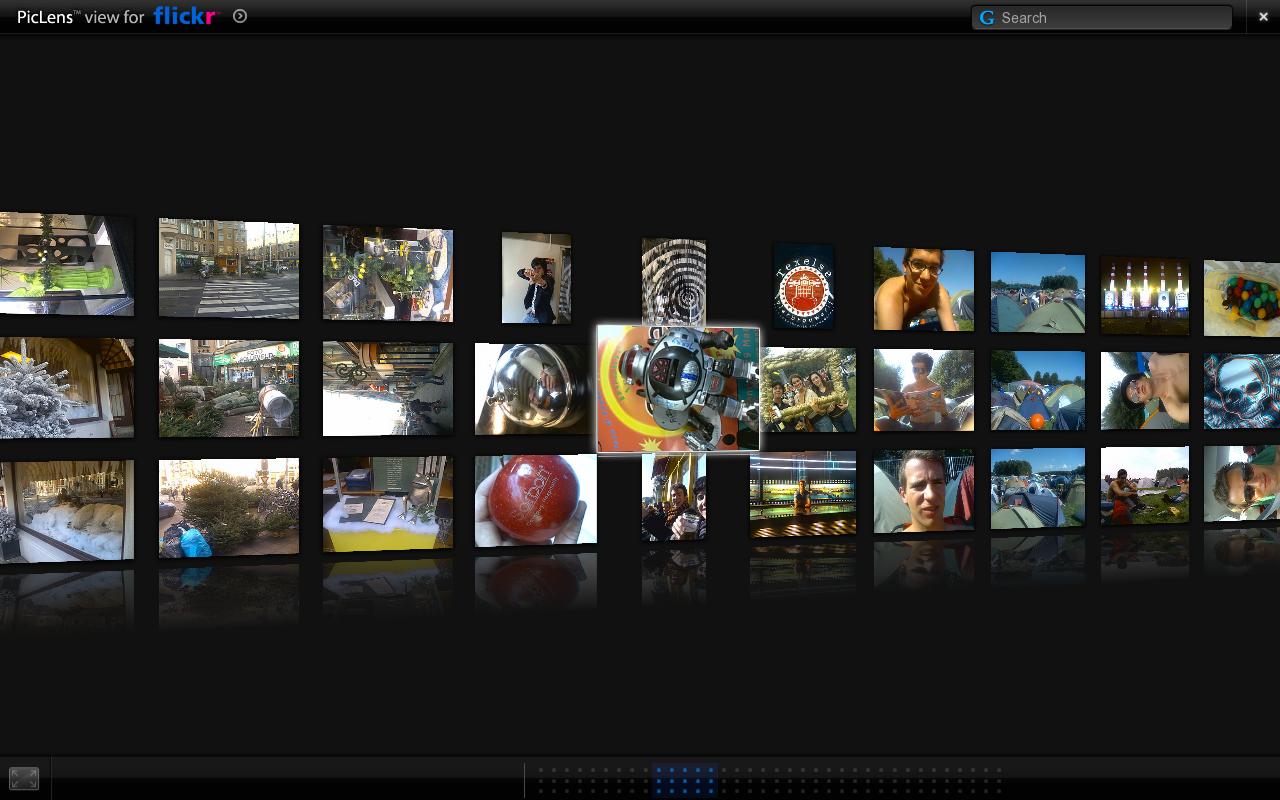Open the colorful candies thumbnail
This screenshot has width=1280, height=800.
pyautogui.click(x=1242, y=298)
